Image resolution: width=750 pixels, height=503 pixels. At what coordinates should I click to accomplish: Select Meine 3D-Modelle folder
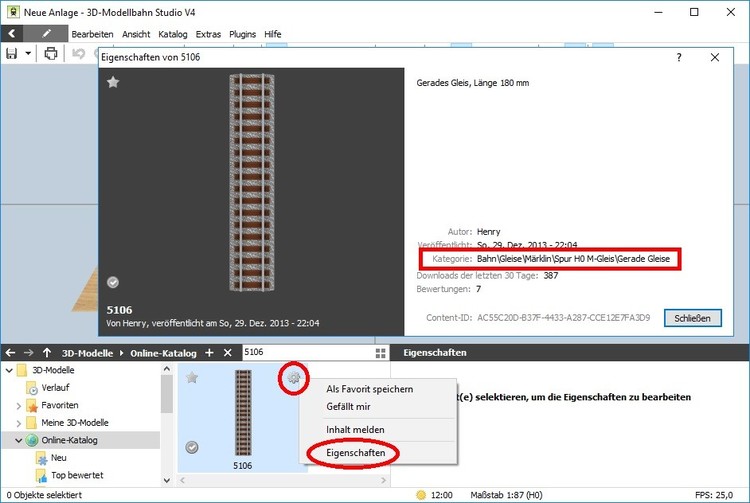[x=74, y=423]
